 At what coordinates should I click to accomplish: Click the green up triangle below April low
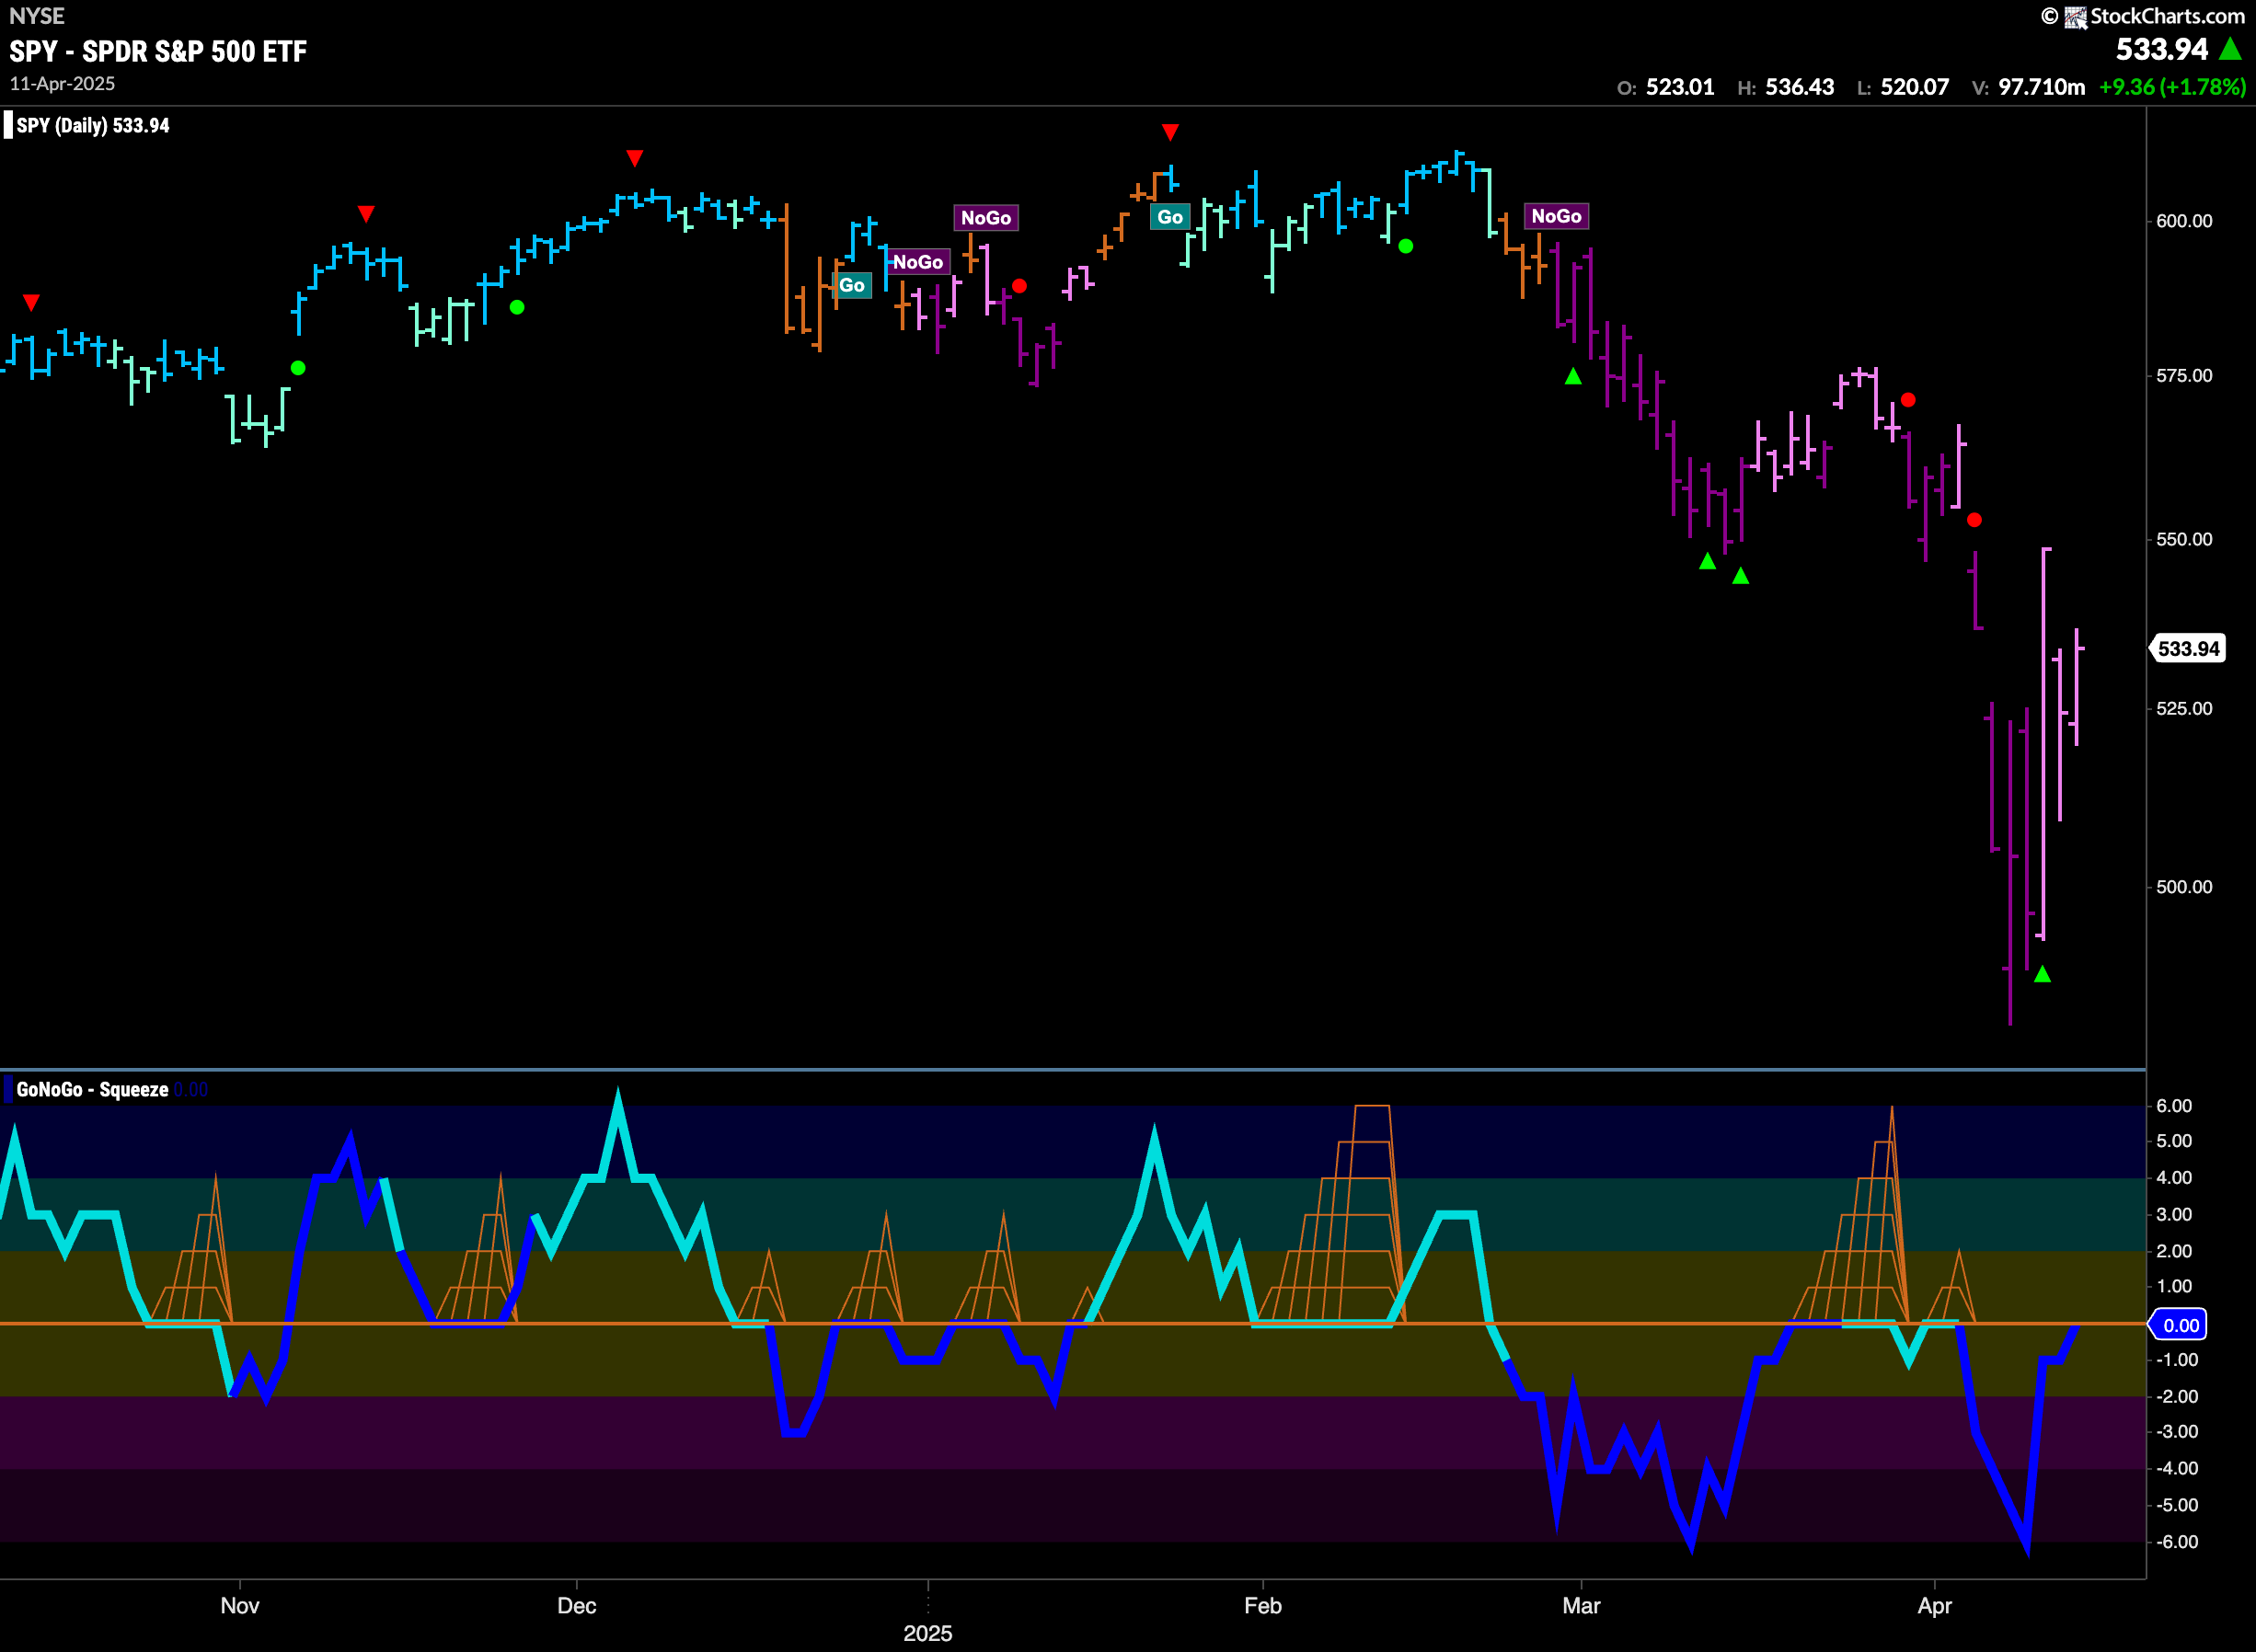click(2042, 974)
